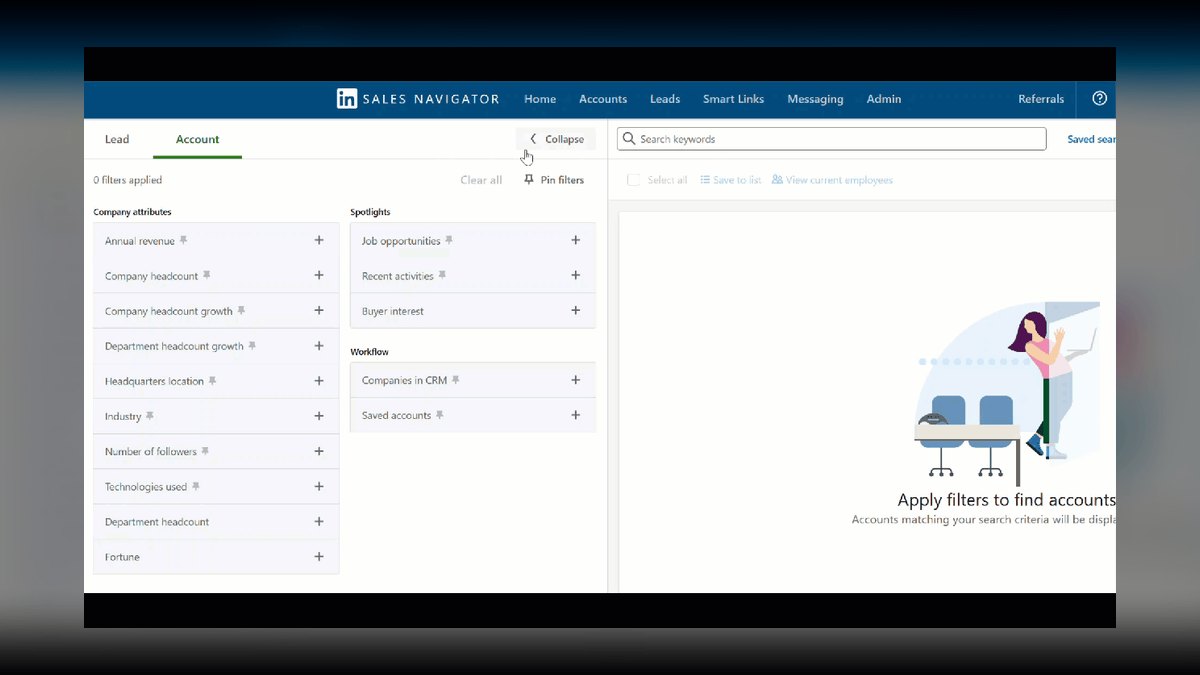Expand Technologies used with plus
1200x675 pixels.
319,486
